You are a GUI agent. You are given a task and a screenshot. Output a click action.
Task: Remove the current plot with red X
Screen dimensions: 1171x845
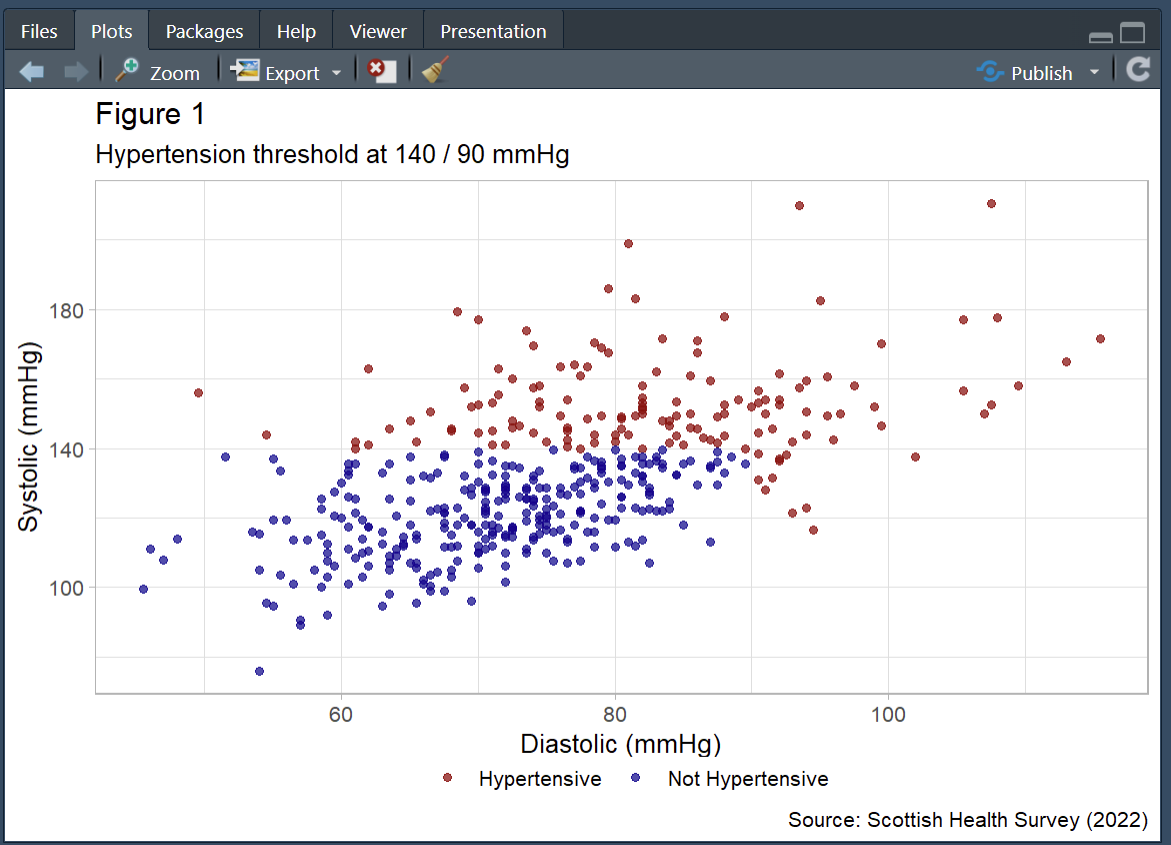380,71
